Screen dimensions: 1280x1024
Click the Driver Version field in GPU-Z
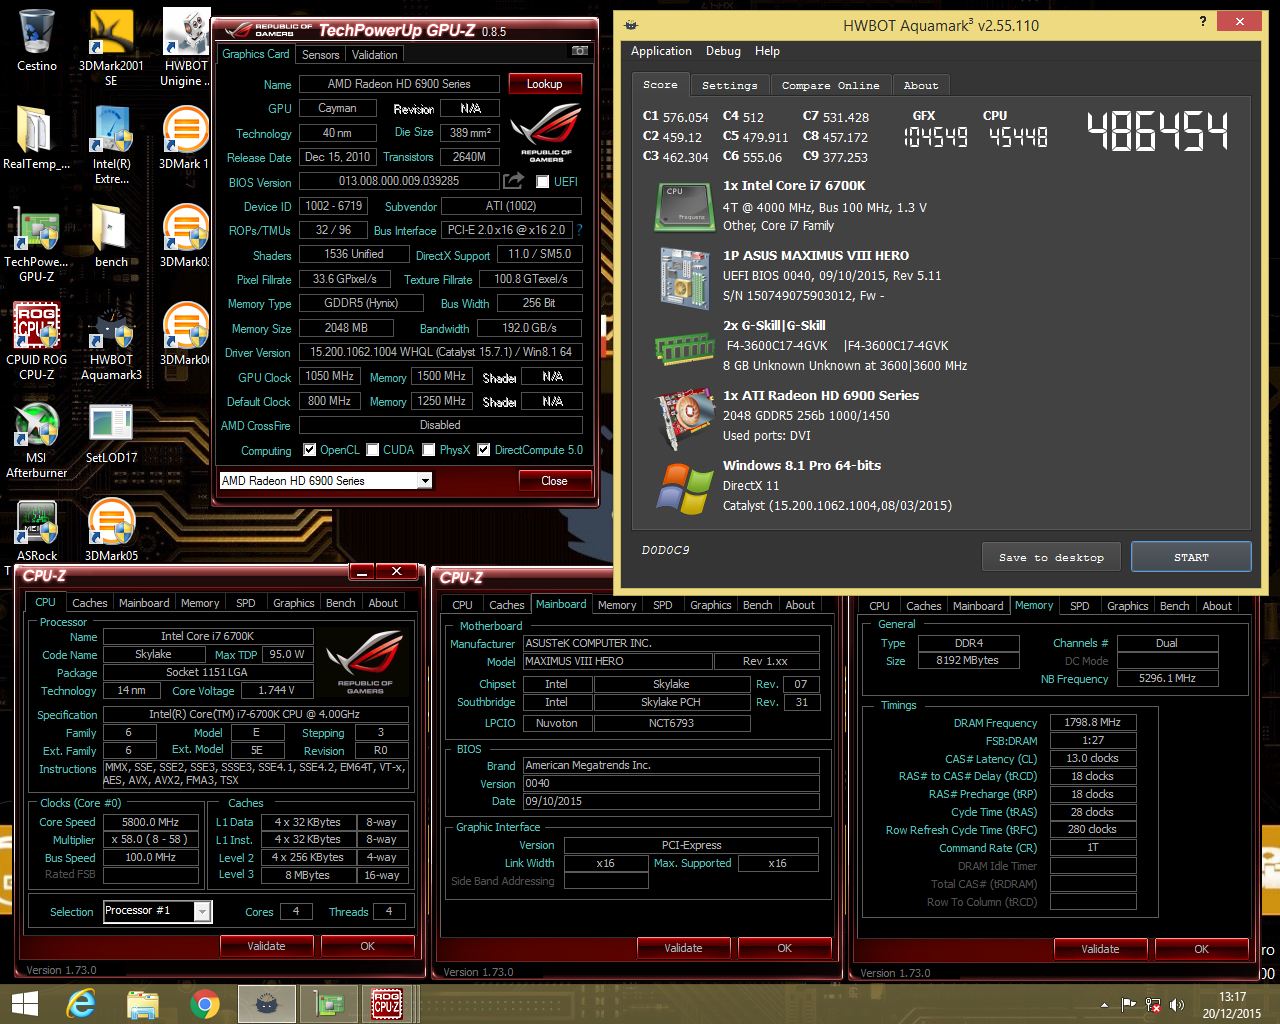pos(440,352)
